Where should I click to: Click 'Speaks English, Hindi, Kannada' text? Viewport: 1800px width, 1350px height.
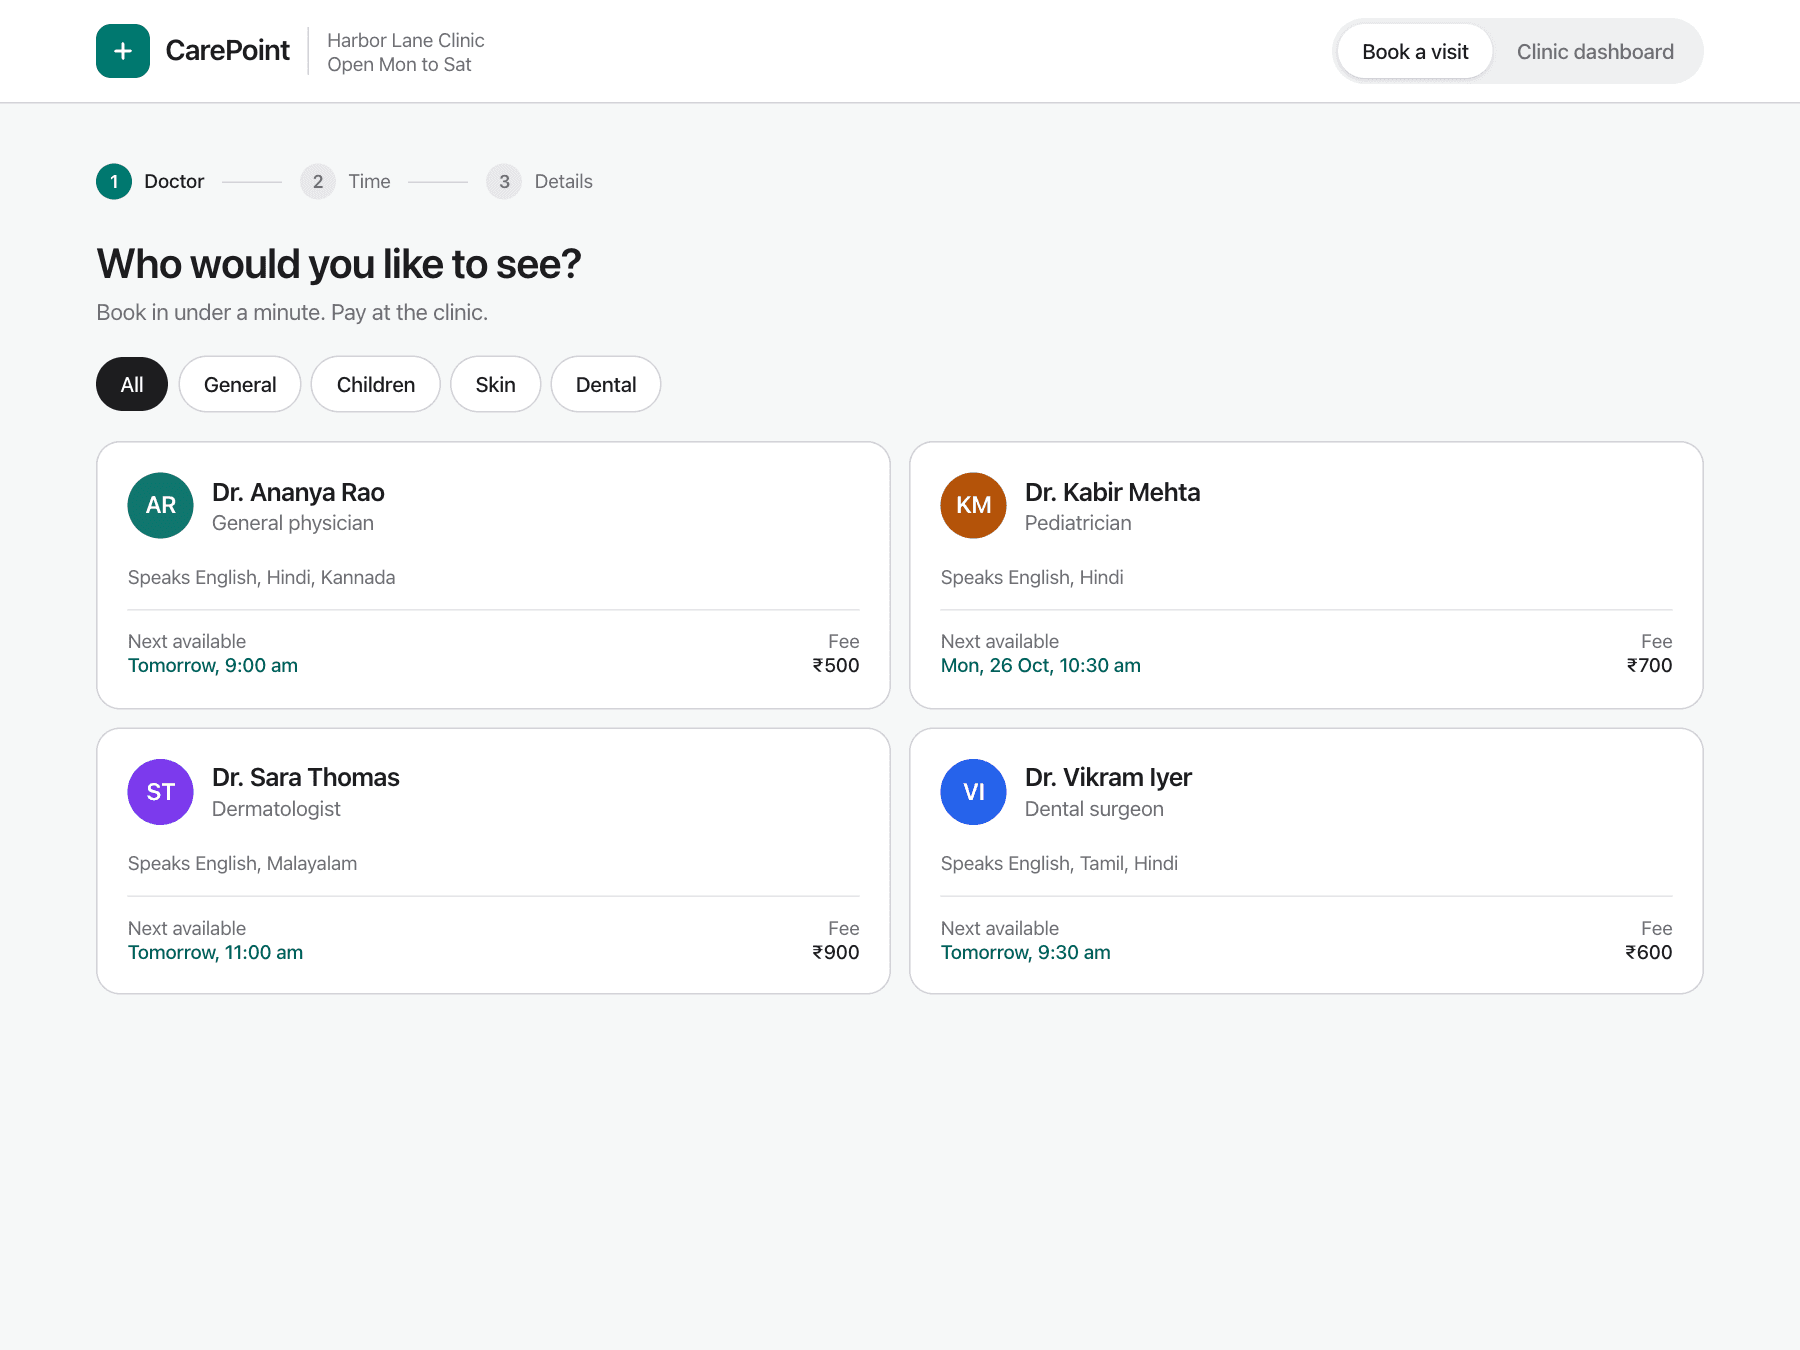point(261,577)
